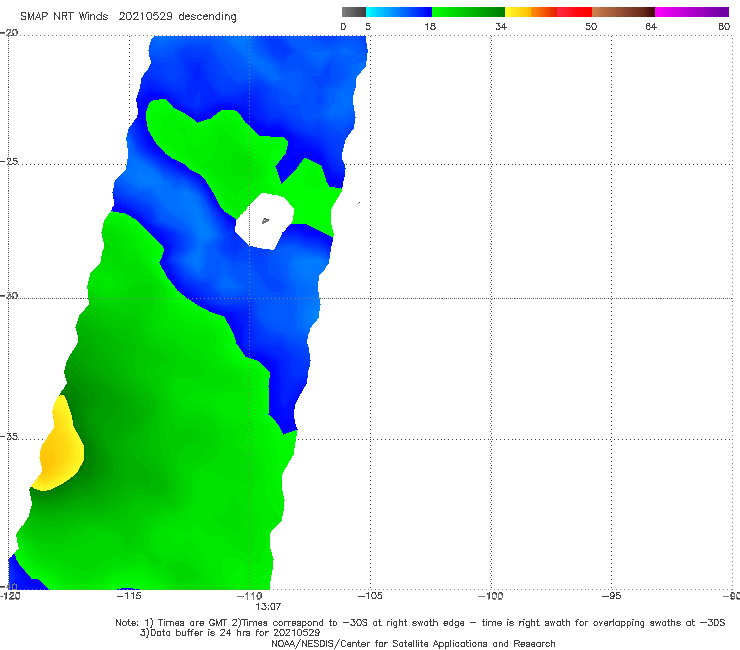Screen dimensions: 740x650
Task: Click the 'Note: 1) Times are GMT' line
Action: [420, 623]
